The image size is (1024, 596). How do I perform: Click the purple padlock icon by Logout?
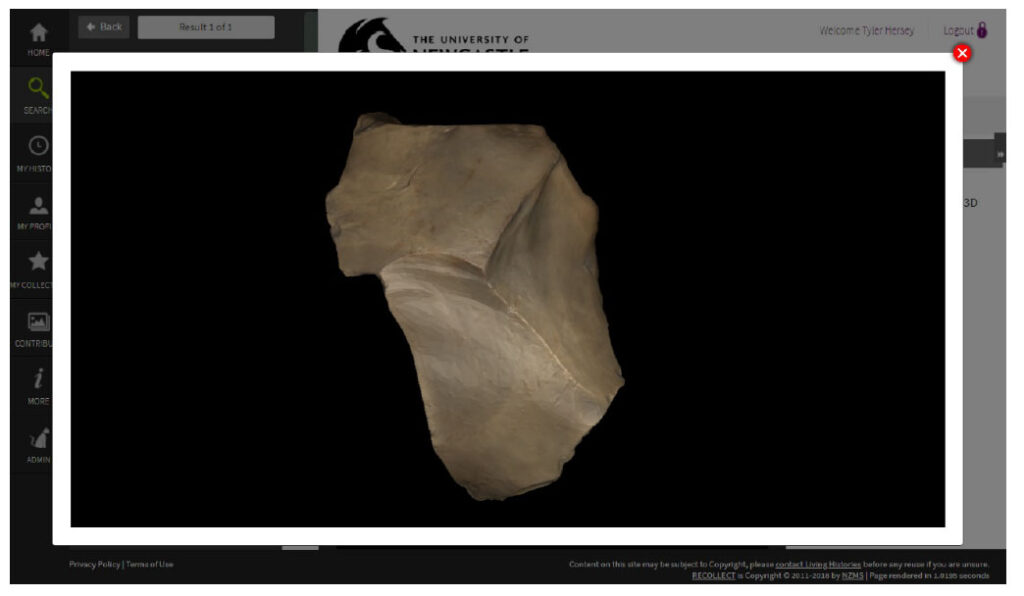(x=982, y=30)
